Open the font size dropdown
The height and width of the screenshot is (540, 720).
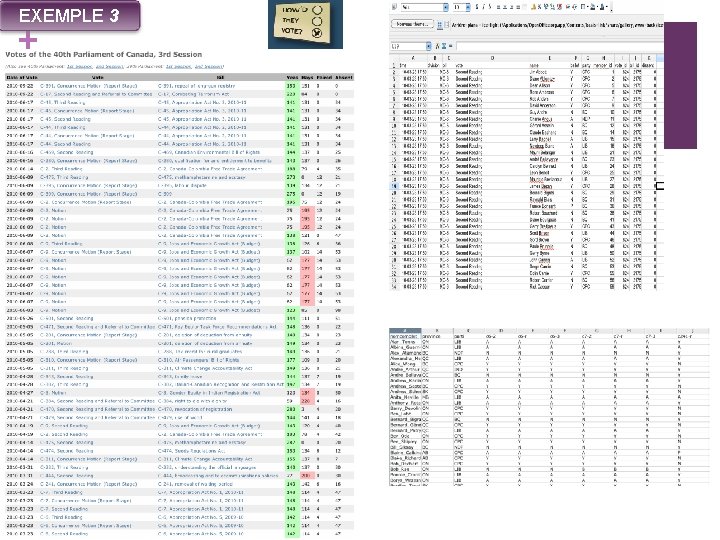468,7
